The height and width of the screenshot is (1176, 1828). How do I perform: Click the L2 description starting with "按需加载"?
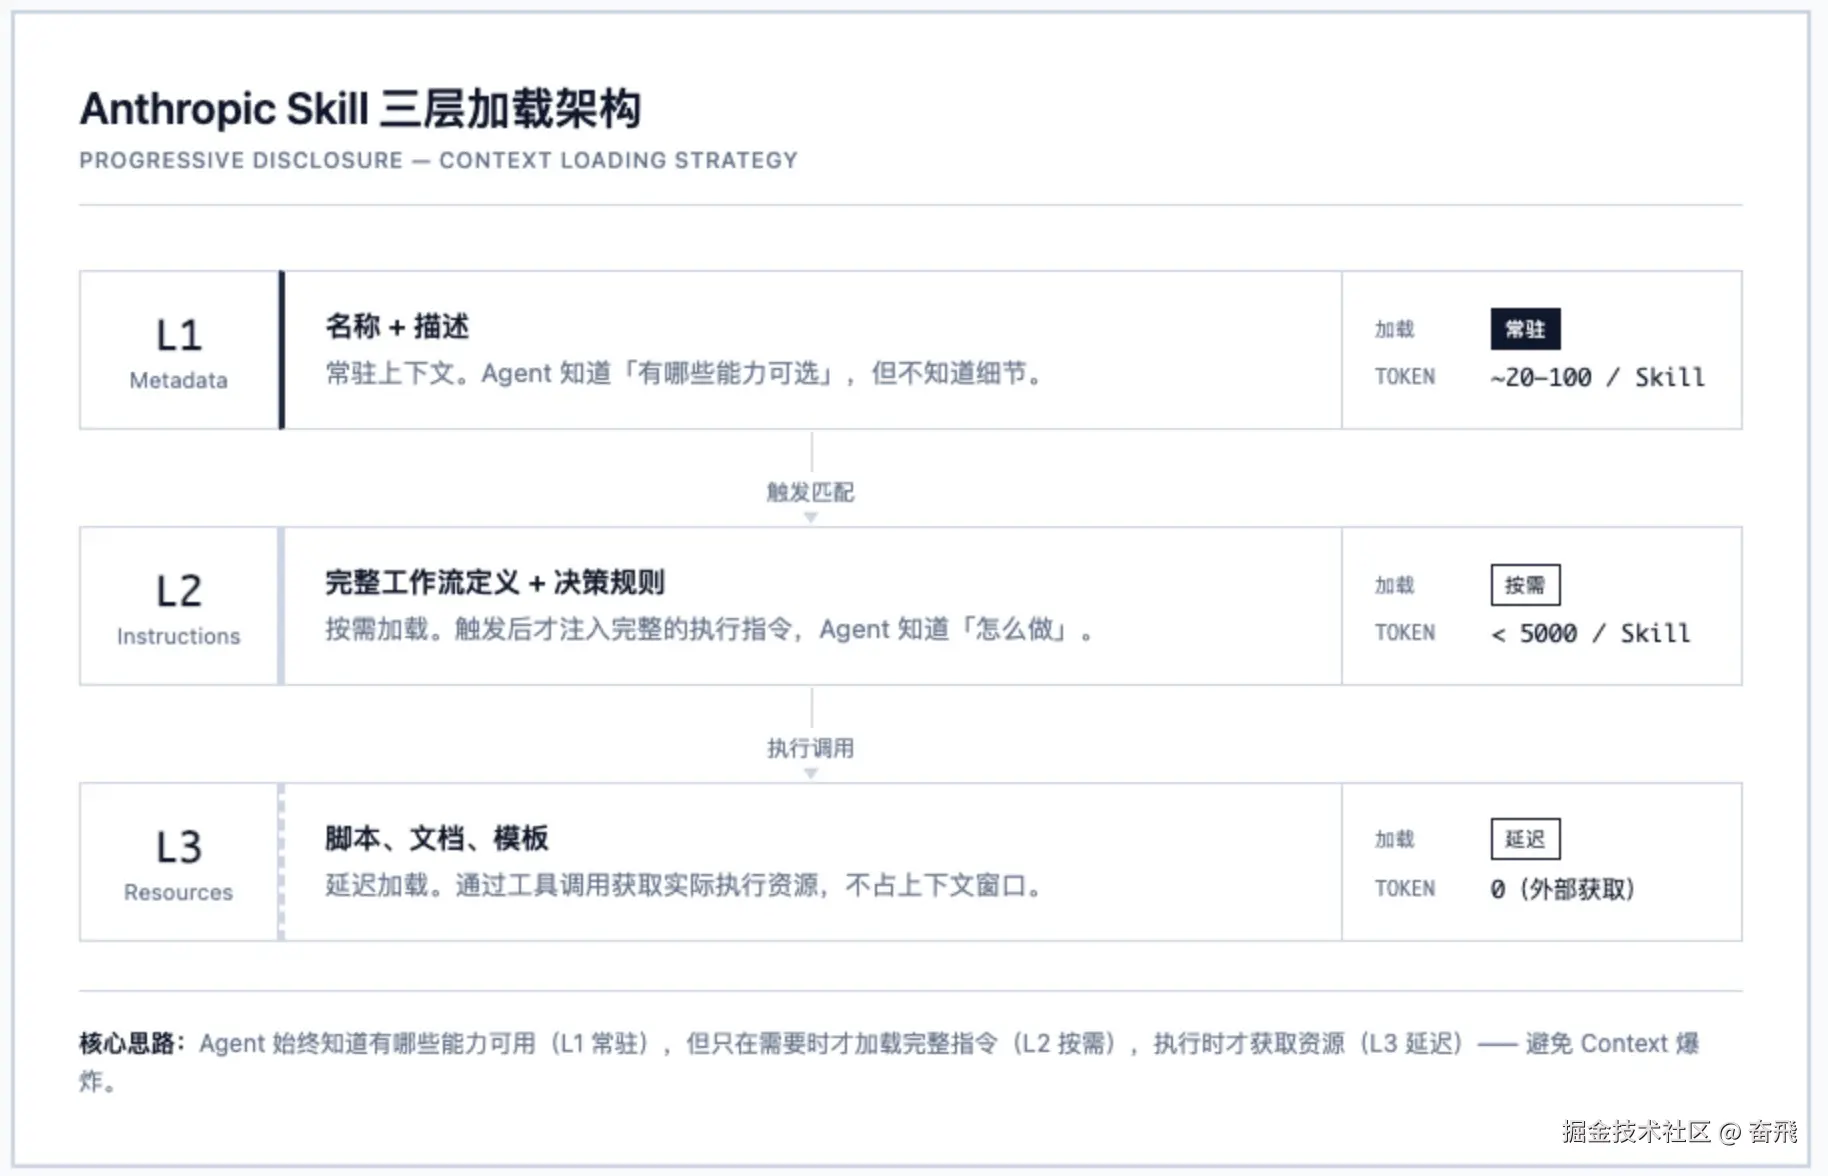709,630
